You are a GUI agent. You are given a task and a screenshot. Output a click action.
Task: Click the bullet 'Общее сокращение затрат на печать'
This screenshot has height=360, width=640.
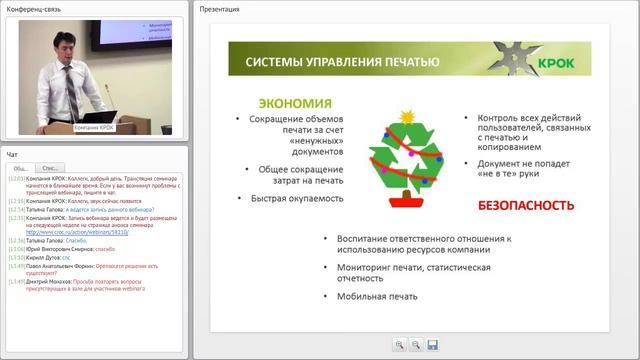coord(300,175)
